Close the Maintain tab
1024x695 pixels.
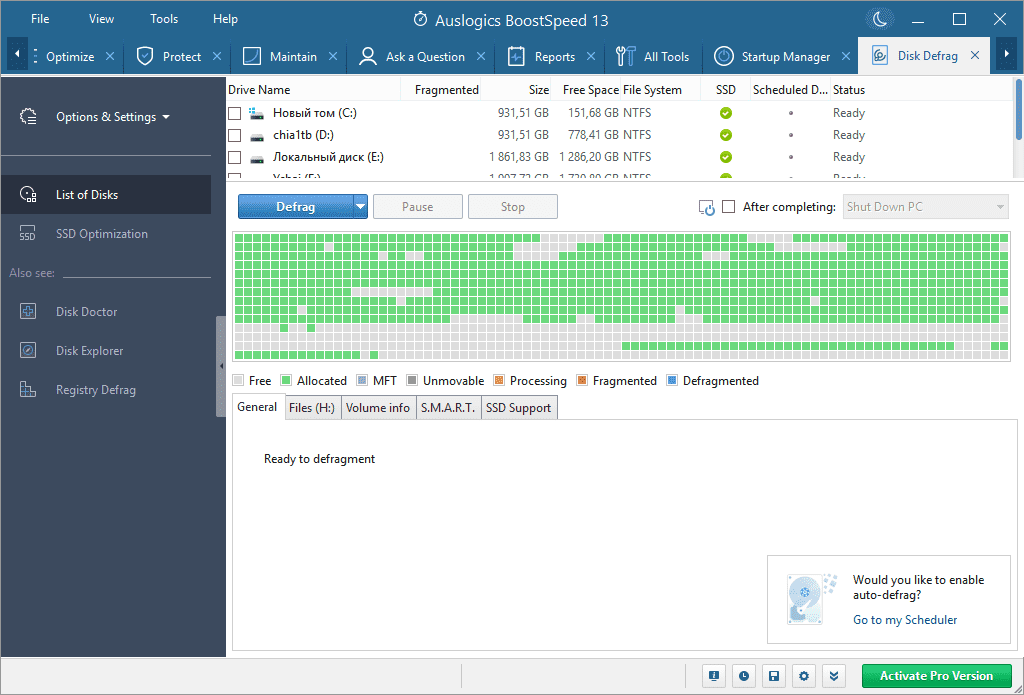click(332, 56)
